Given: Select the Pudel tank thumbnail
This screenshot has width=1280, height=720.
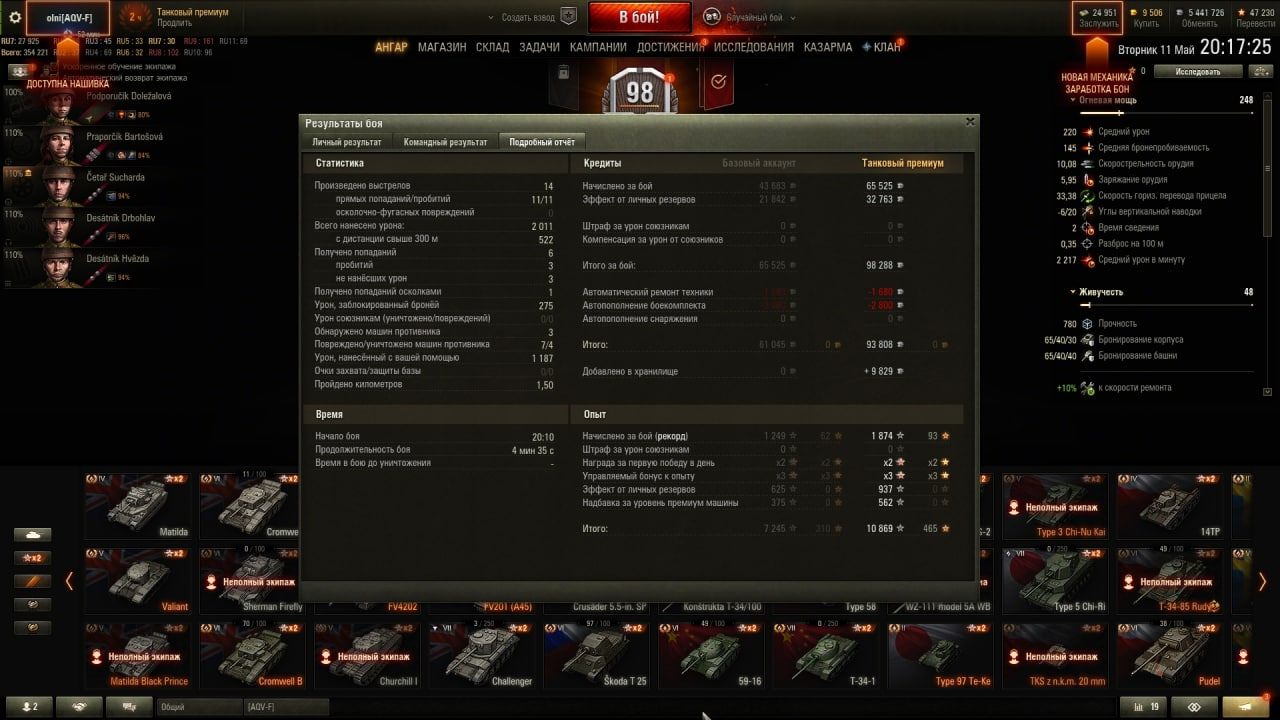Looking at the screenshot, I should [x=1171, y=654].
